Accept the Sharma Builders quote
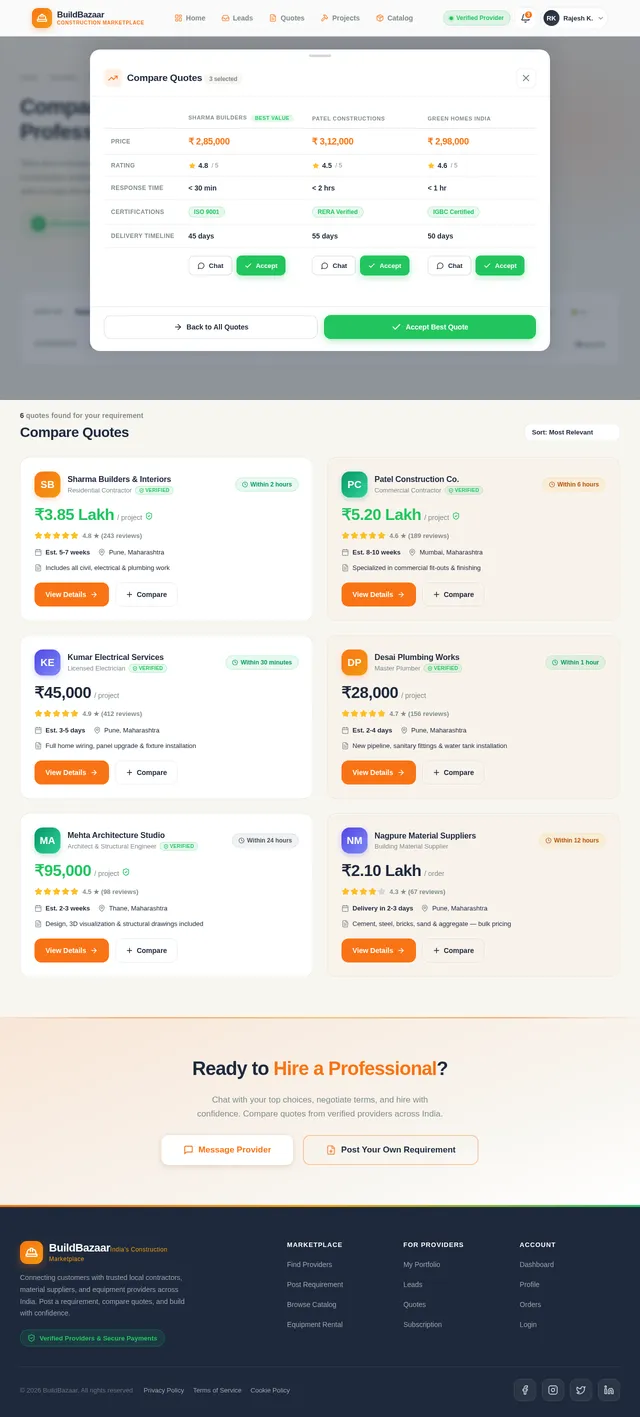Screen dimensions: 640x1417 tap(261, 265)
